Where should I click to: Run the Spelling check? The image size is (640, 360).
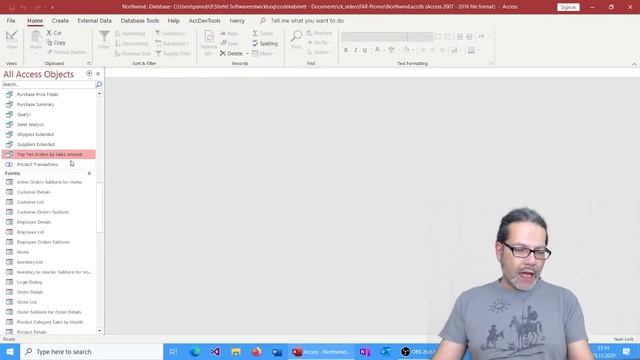265,43
